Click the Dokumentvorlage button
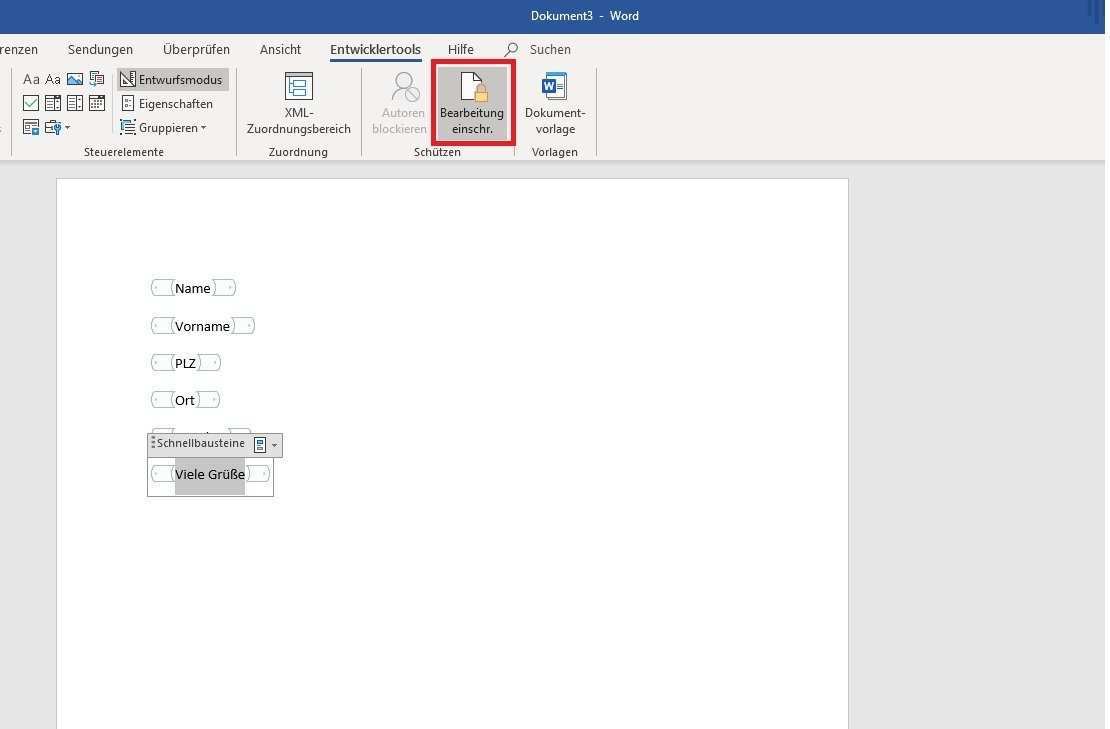Image resolution: width=1110 pixels, height=729 pixels. [x=554, y=104]
